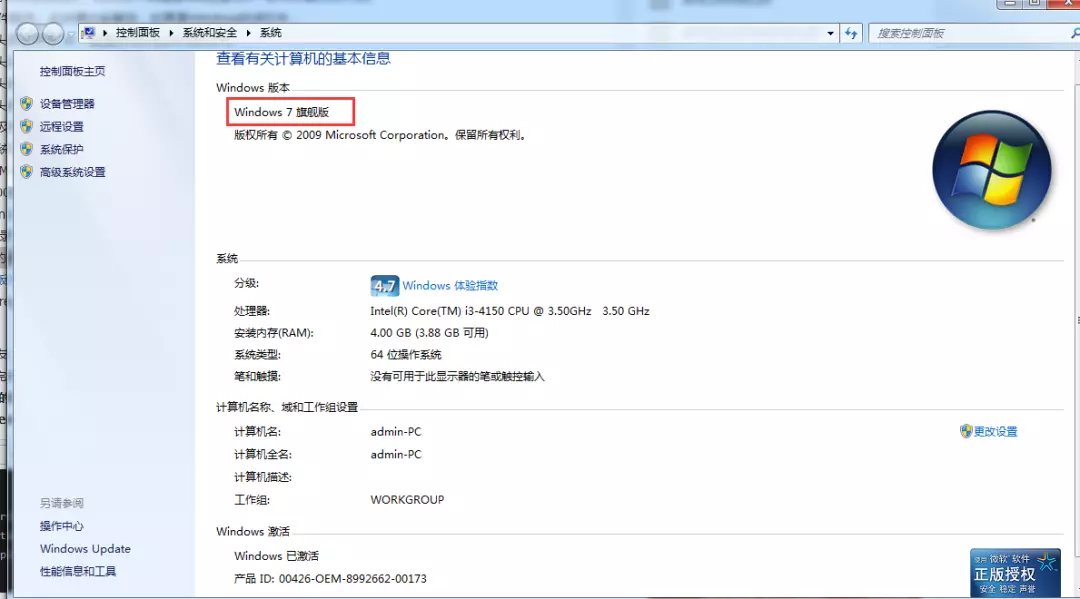Click the forward navigation arrow button
The image size is (1080, 599).
click(x=53, y=33)
